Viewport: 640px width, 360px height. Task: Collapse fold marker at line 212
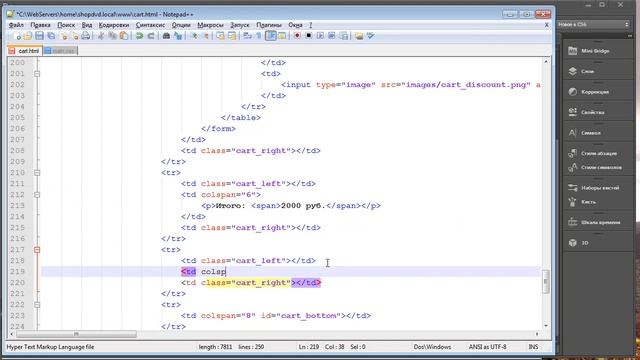[37, 195]
